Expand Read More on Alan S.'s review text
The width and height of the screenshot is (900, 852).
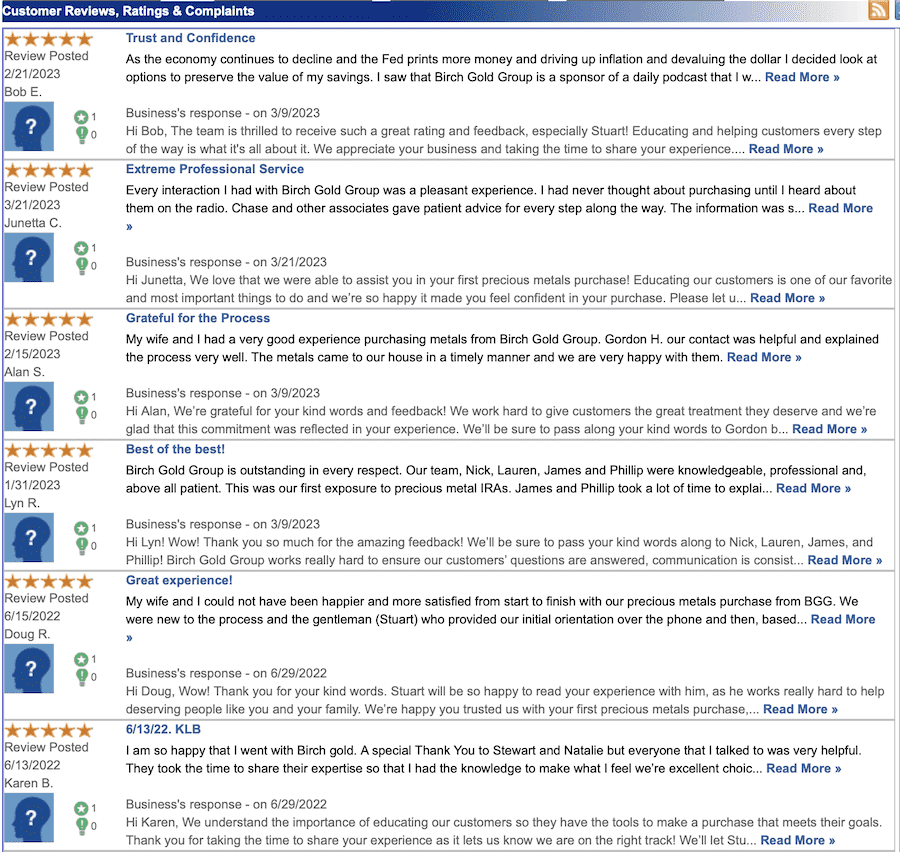(x=764, y=357)
